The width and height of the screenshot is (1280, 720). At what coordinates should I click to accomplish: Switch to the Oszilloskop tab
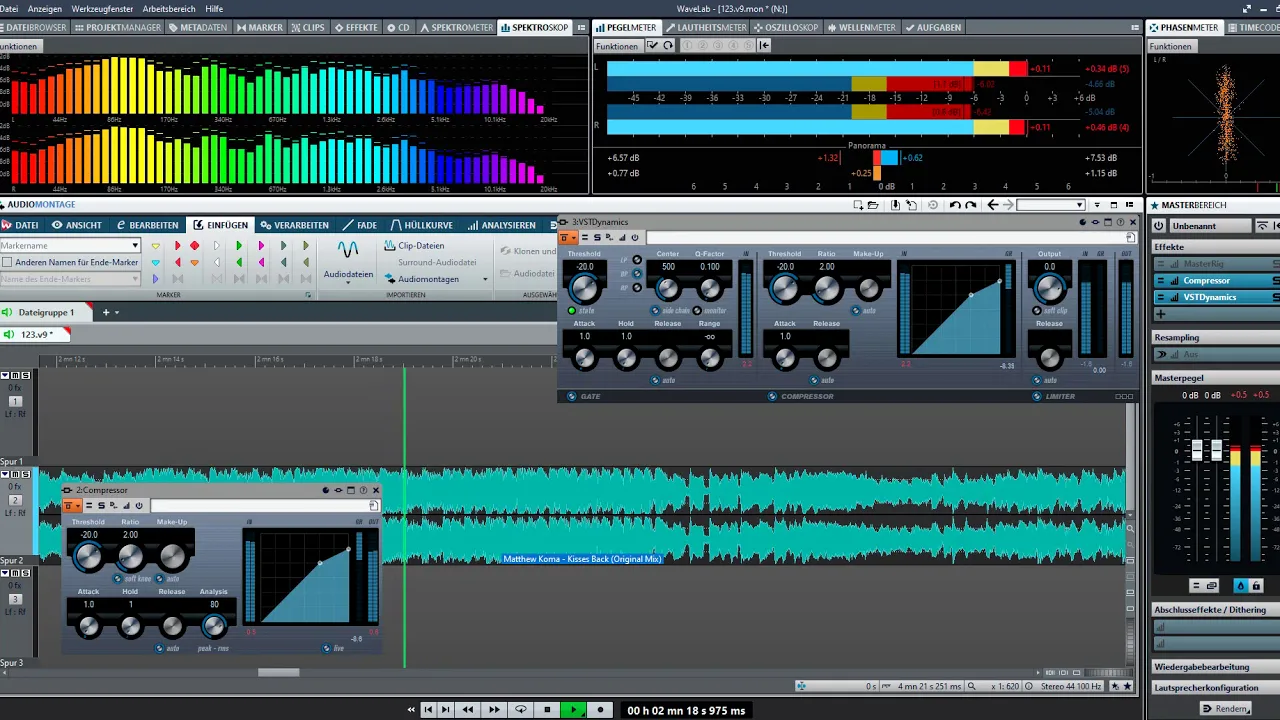(785, 28)
